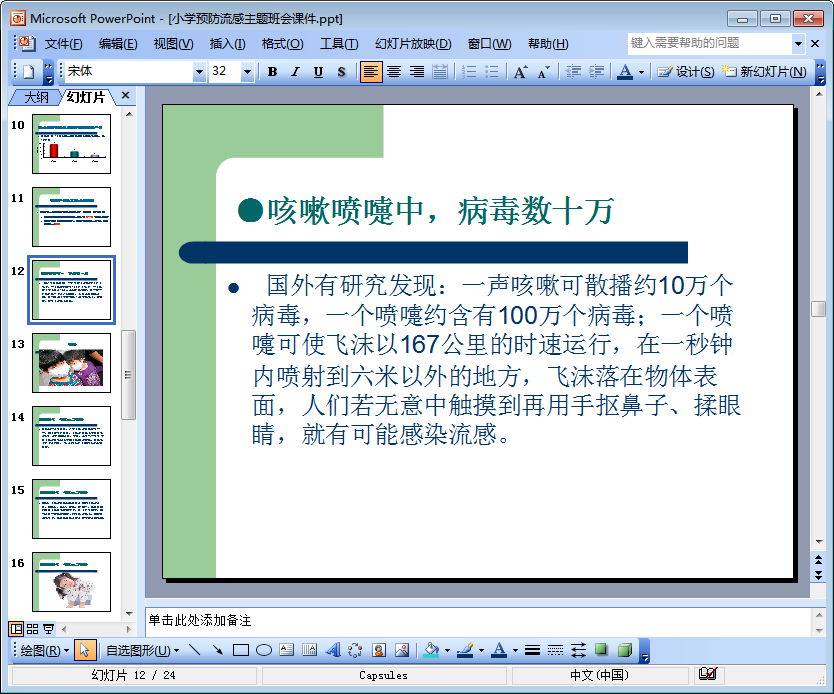Insert diagram or organization chart

coord(355,650)
